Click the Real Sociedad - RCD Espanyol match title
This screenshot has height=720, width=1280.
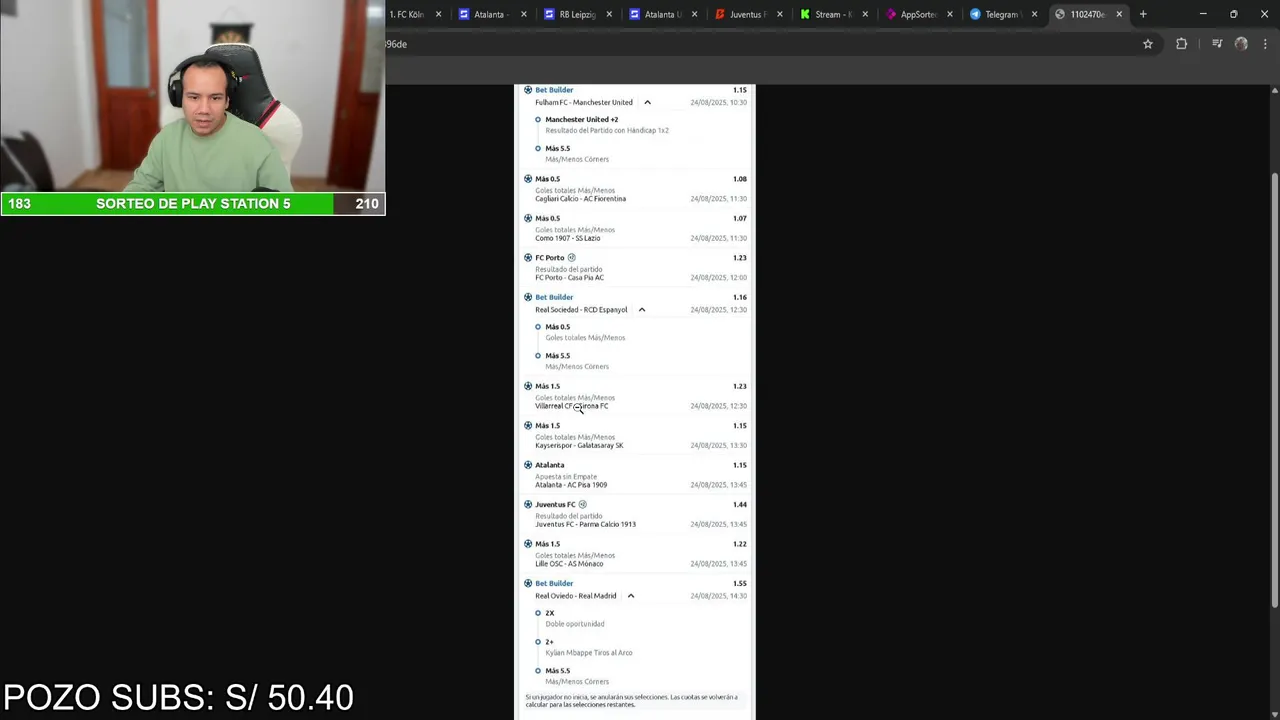(581, 310)
